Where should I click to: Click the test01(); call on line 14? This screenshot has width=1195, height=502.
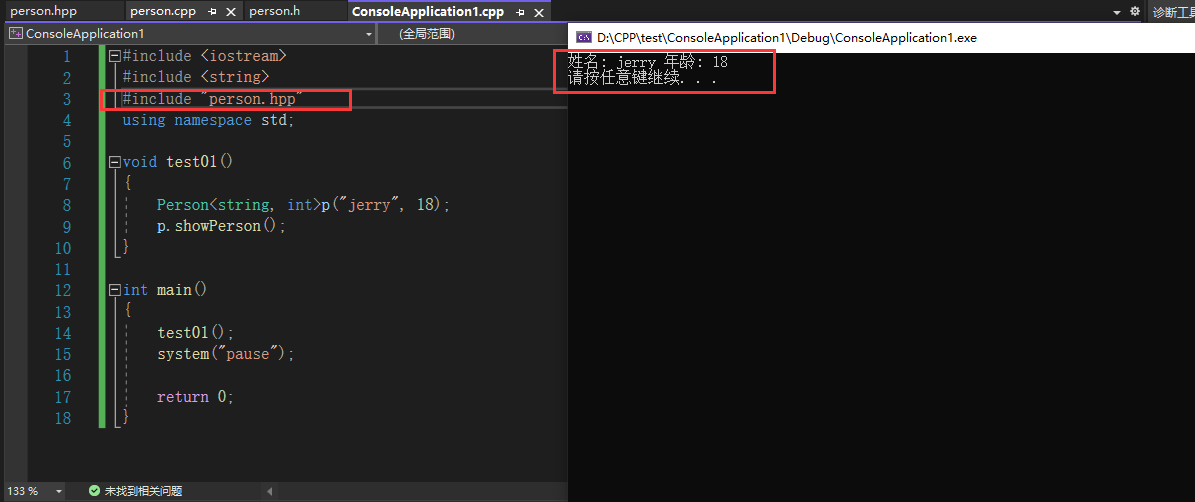point(195,333)
